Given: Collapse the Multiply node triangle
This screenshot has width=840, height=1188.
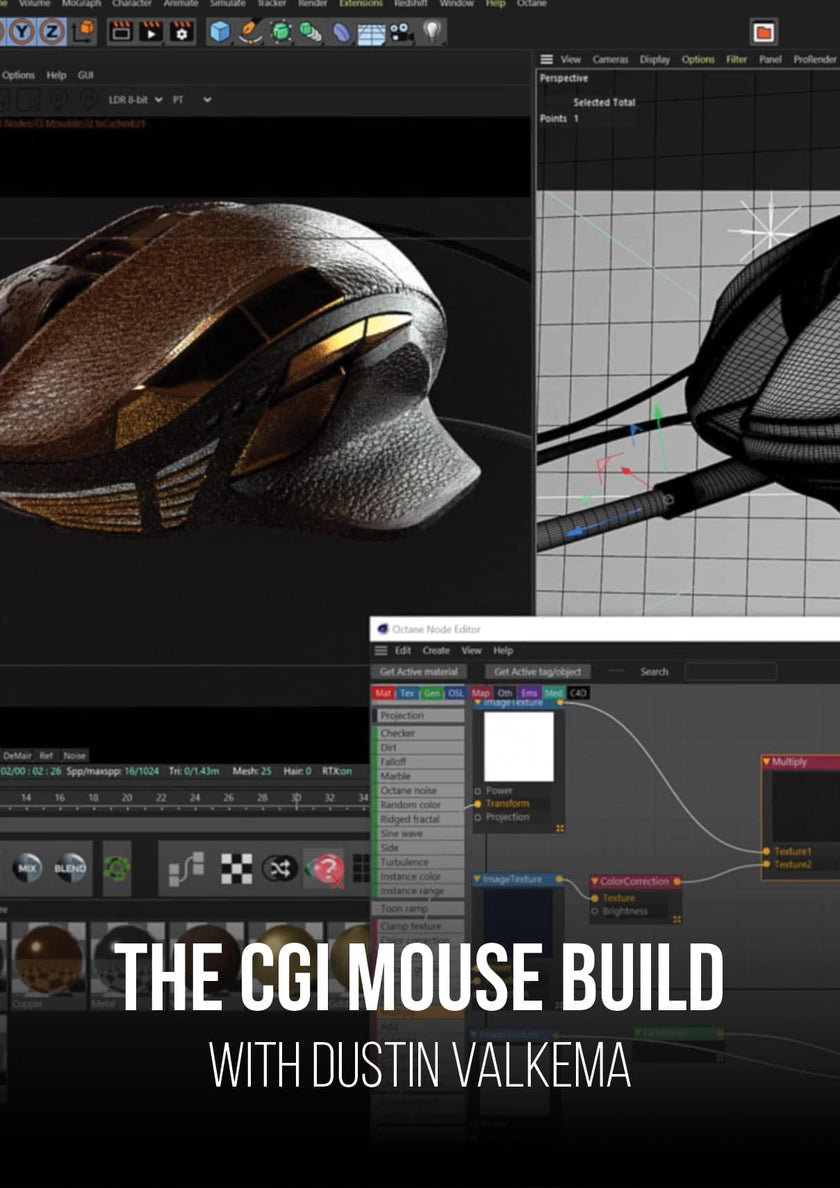Looking at the screenshot, I should point(767,762).
